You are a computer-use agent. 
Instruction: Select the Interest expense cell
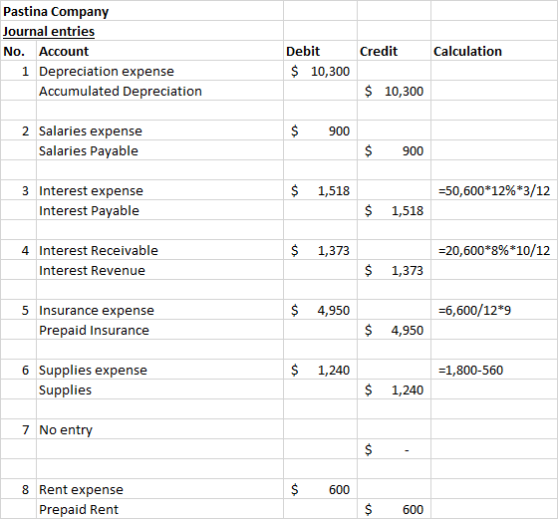[160, 190]
